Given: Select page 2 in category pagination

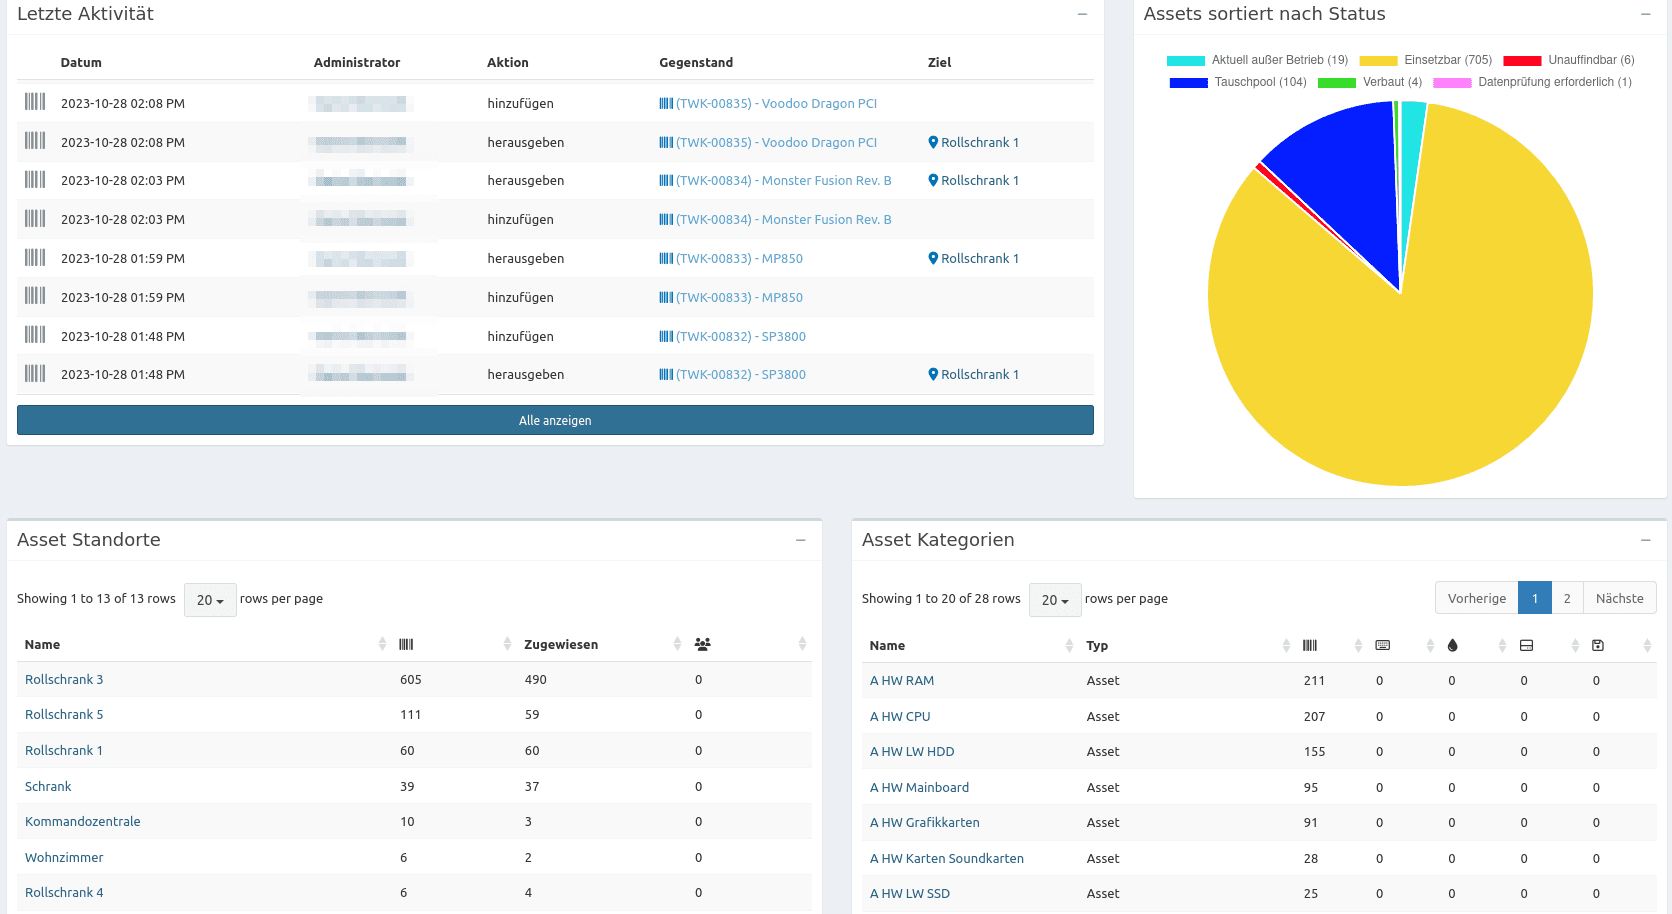Looking at the screenshot, I should [x=1567, y=598].
